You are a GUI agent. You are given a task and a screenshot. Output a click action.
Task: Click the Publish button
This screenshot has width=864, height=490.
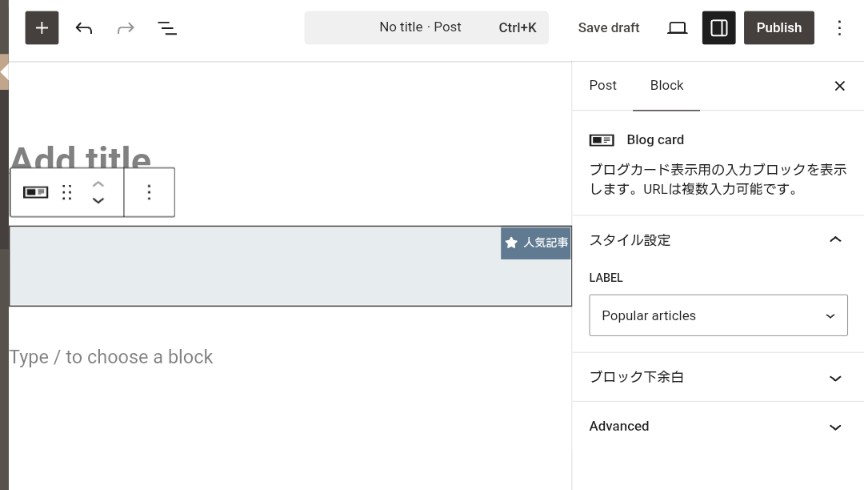(779, 28)
